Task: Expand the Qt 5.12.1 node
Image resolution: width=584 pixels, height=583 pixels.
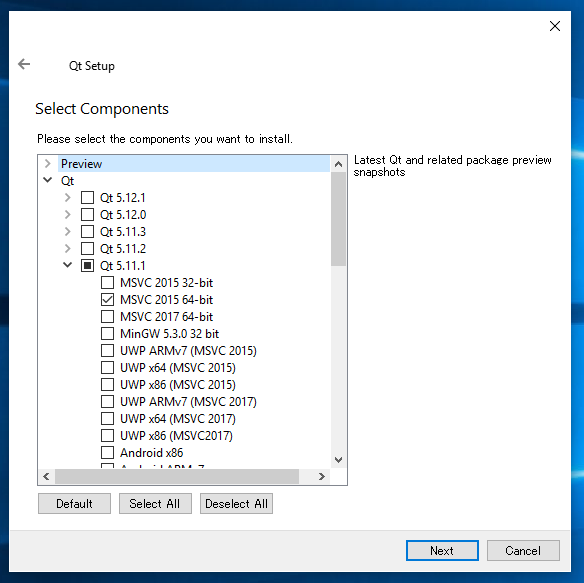Action: pyautogui.click(x=67, y=197)
